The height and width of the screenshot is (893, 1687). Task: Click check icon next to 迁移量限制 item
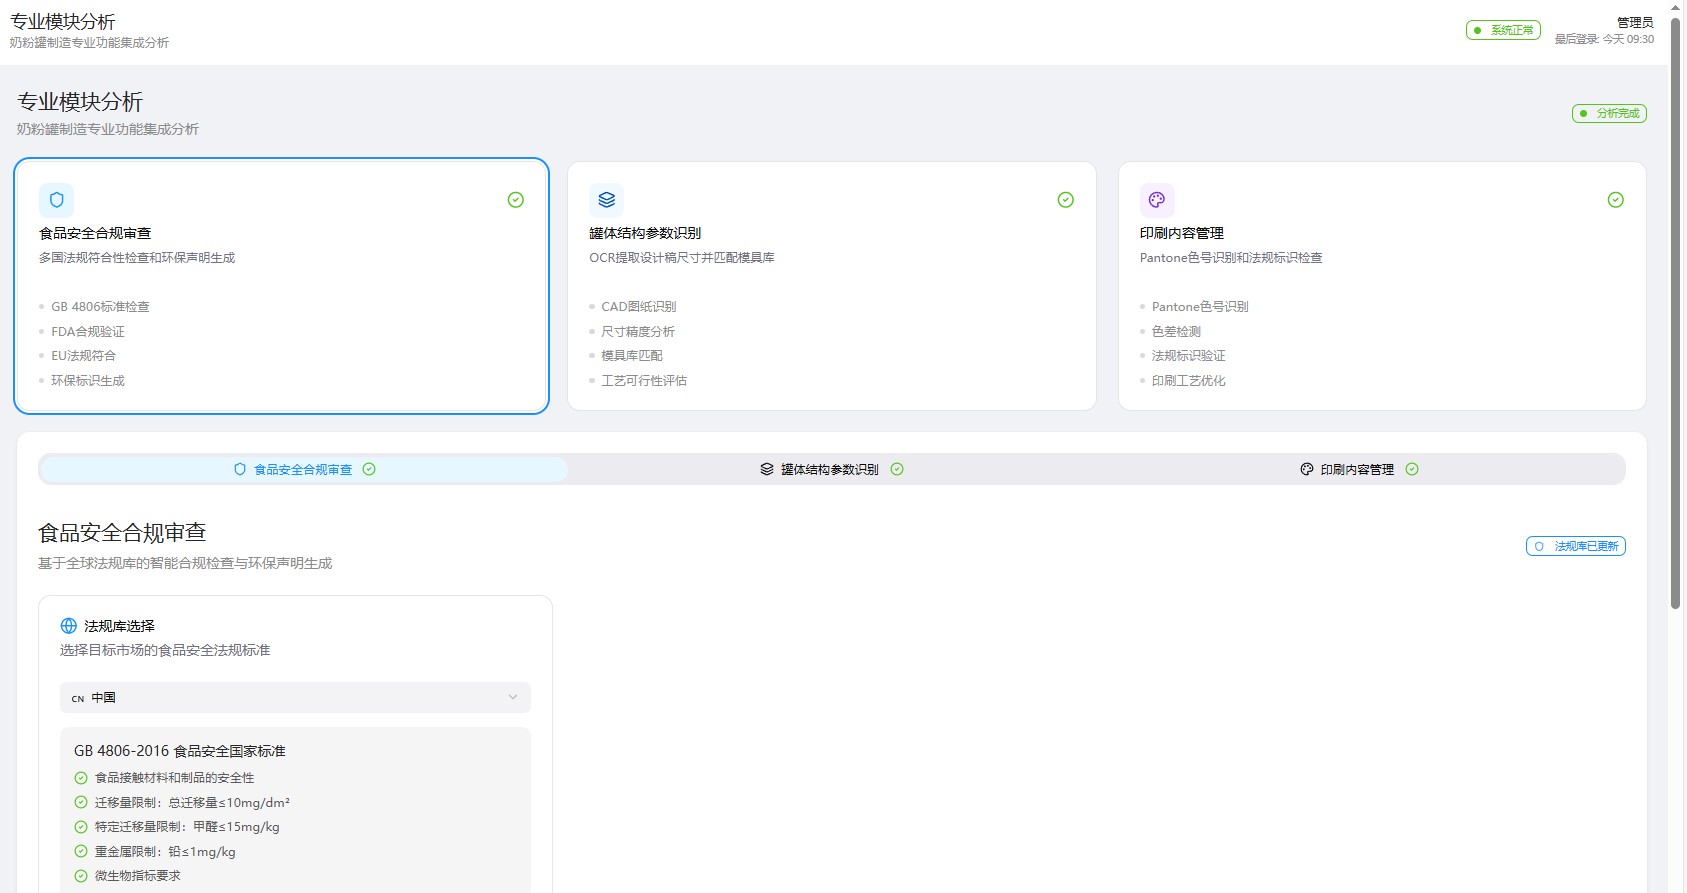[x=81, y=803]
